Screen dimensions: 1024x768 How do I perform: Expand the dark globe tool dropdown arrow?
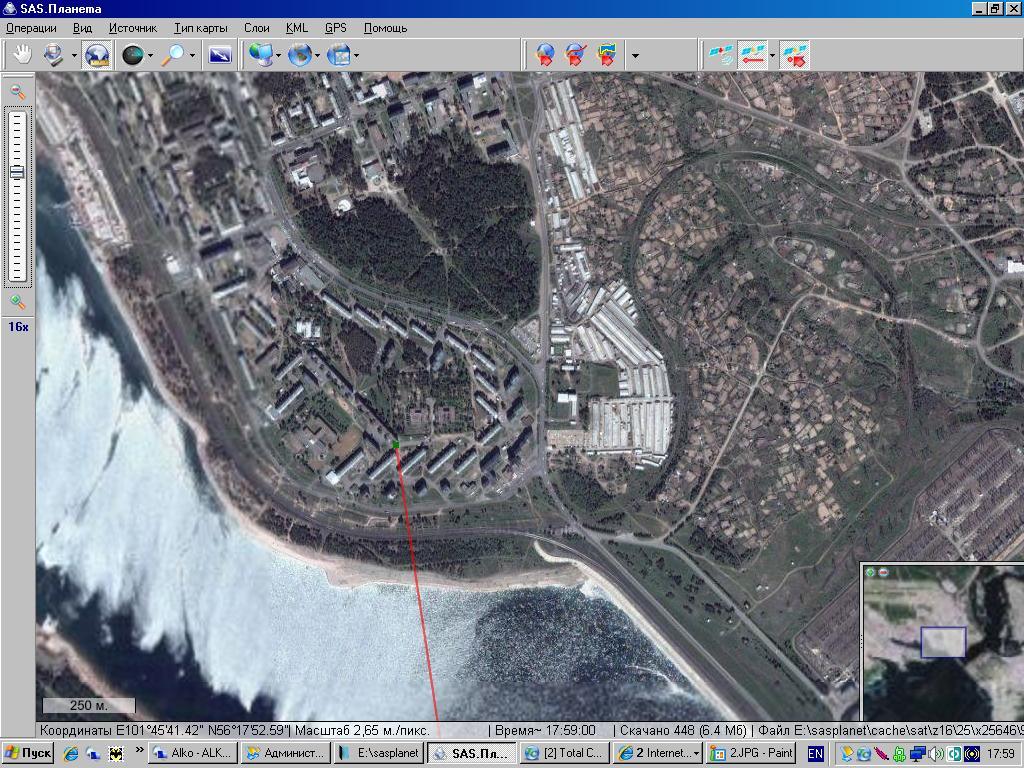(x=150, y=56)
